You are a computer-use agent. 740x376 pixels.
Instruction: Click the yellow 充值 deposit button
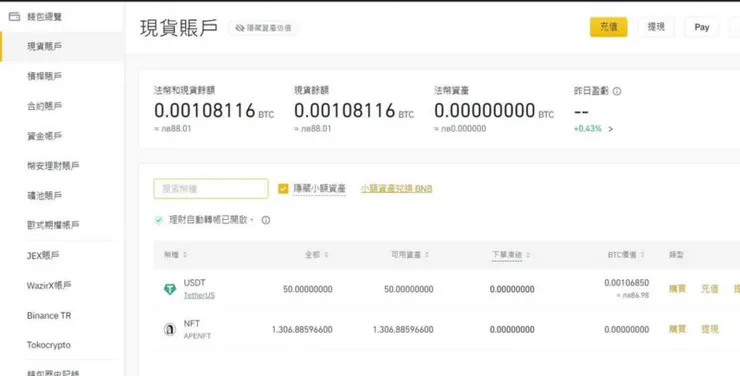tap(608, 27)
